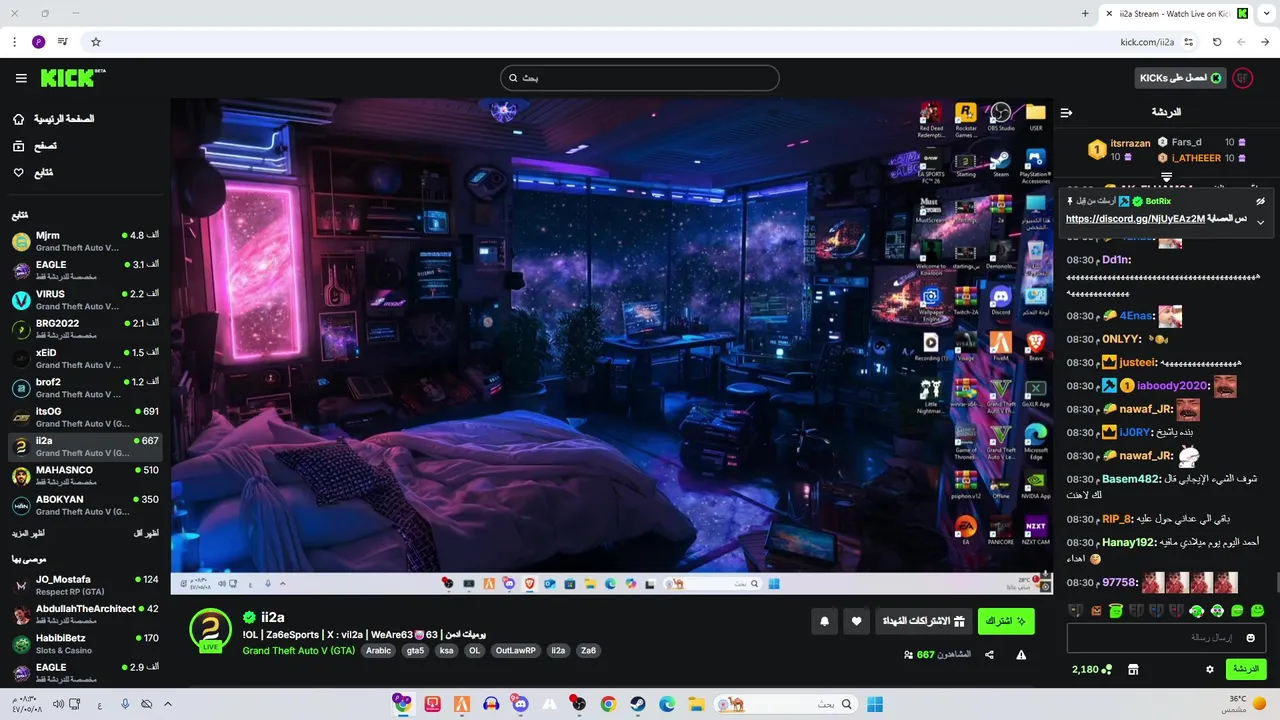
Task: Open xEID channel in the sidebar
Action: pyautogui.click(x=85, y=359)
